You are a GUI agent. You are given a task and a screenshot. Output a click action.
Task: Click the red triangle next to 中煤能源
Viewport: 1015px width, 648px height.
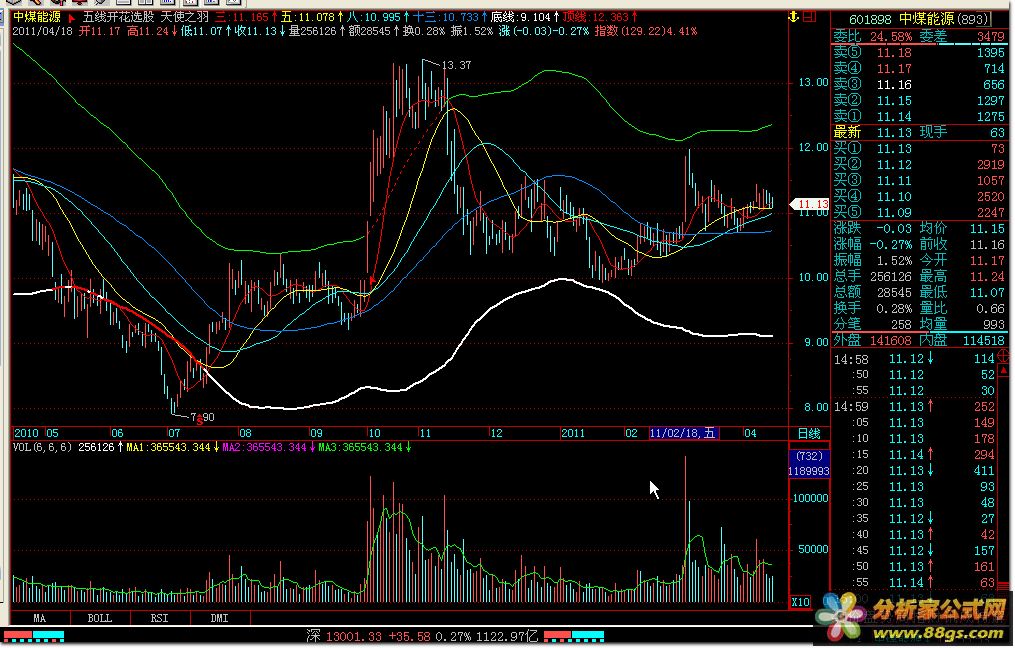coord(71,18)
